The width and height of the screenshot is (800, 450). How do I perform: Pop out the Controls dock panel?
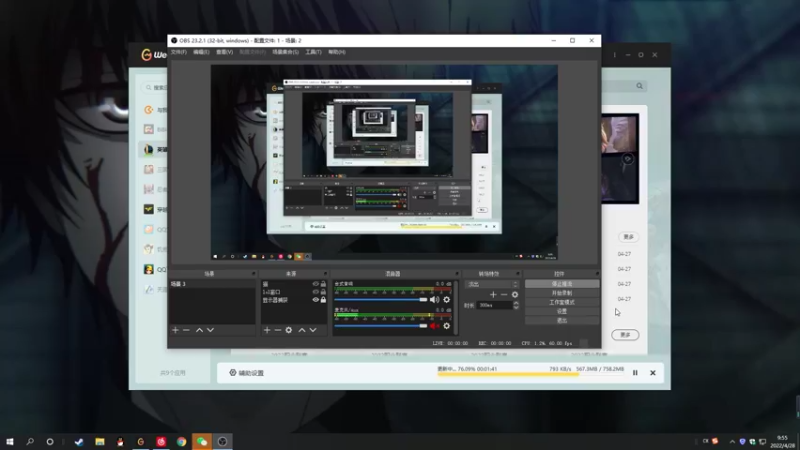pyautogui.click(x=596, y=274)
